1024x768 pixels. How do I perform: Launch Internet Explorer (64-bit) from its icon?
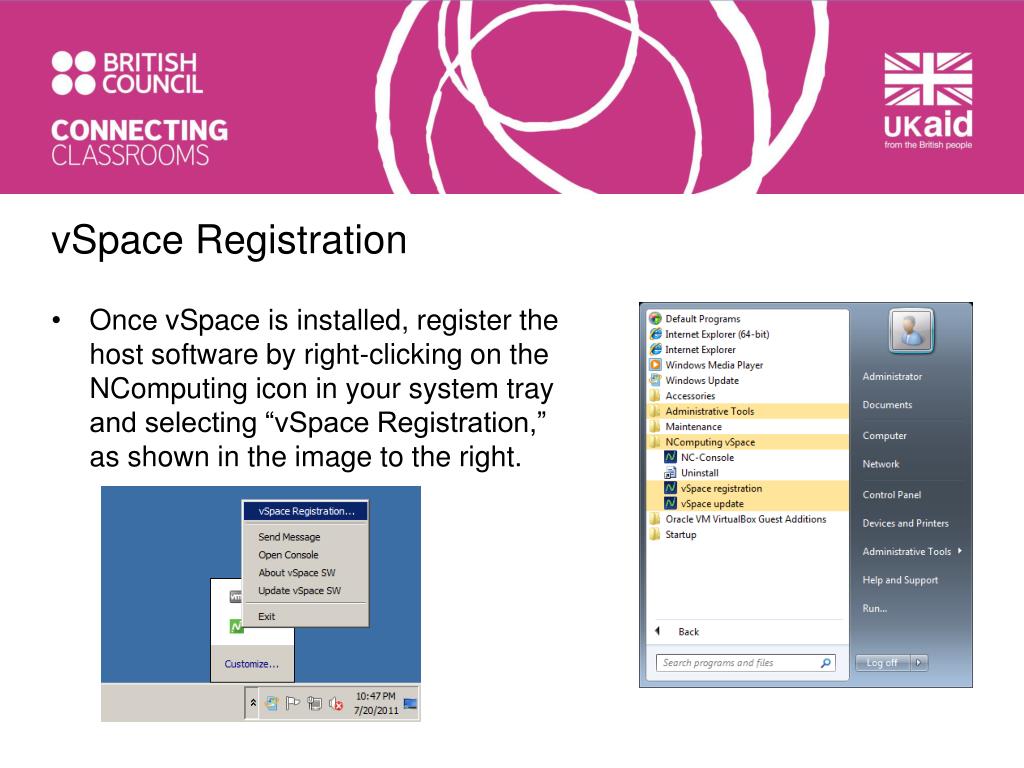click(656, 334)
